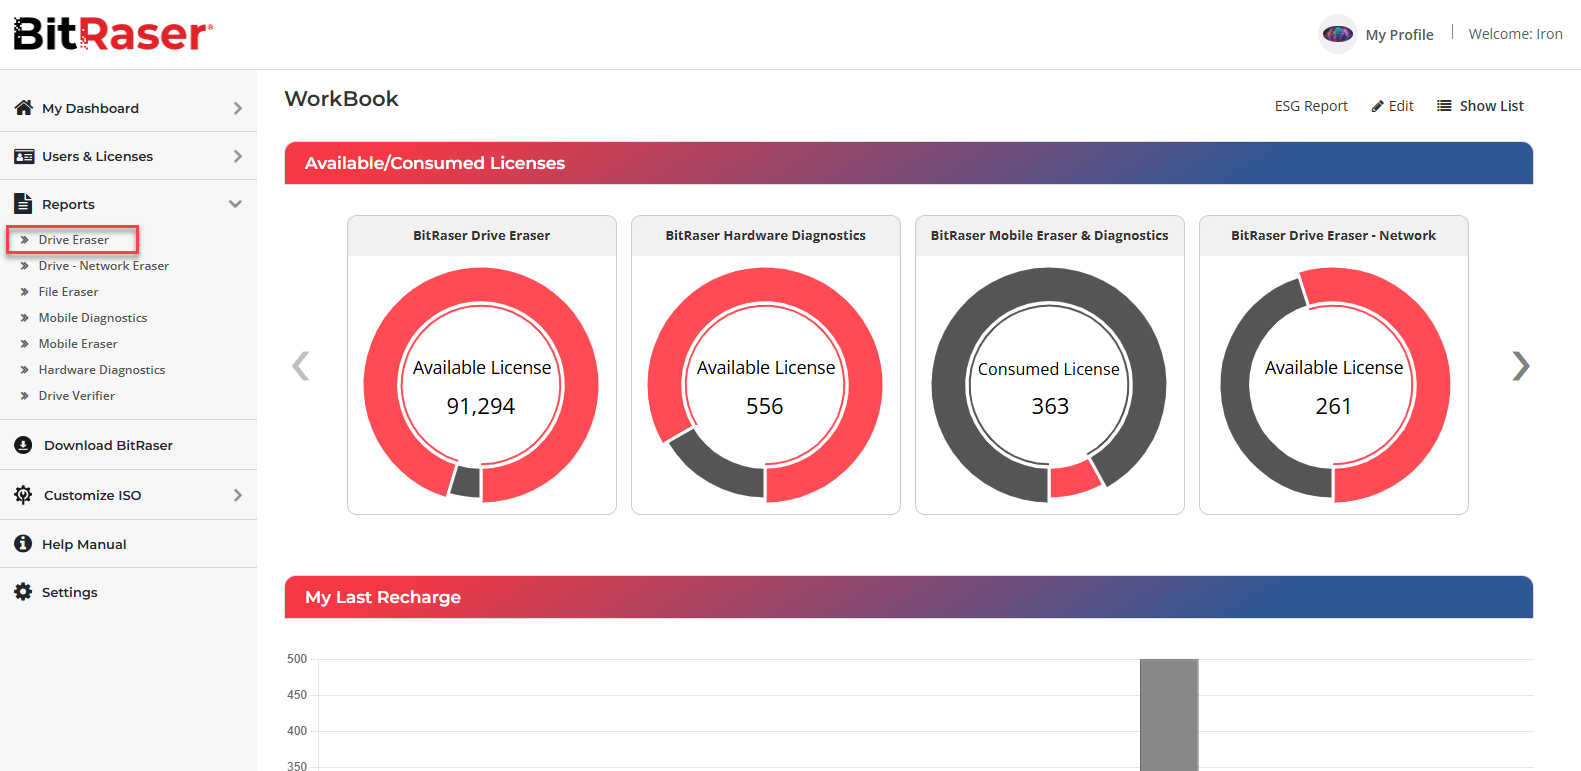The image size is (1581, 771).
Task: Click the Show List link
Action: pos(1492,106)
